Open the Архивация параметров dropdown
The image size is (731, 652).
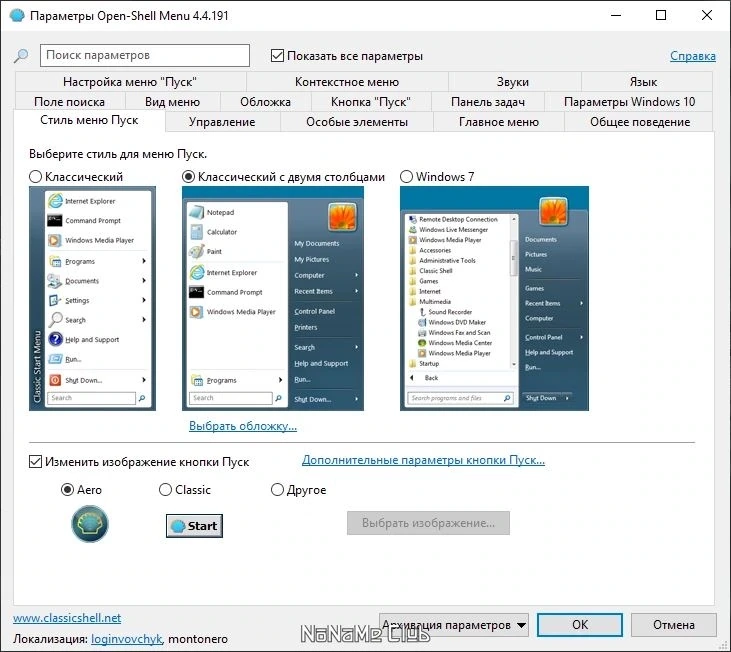(454, 625)
